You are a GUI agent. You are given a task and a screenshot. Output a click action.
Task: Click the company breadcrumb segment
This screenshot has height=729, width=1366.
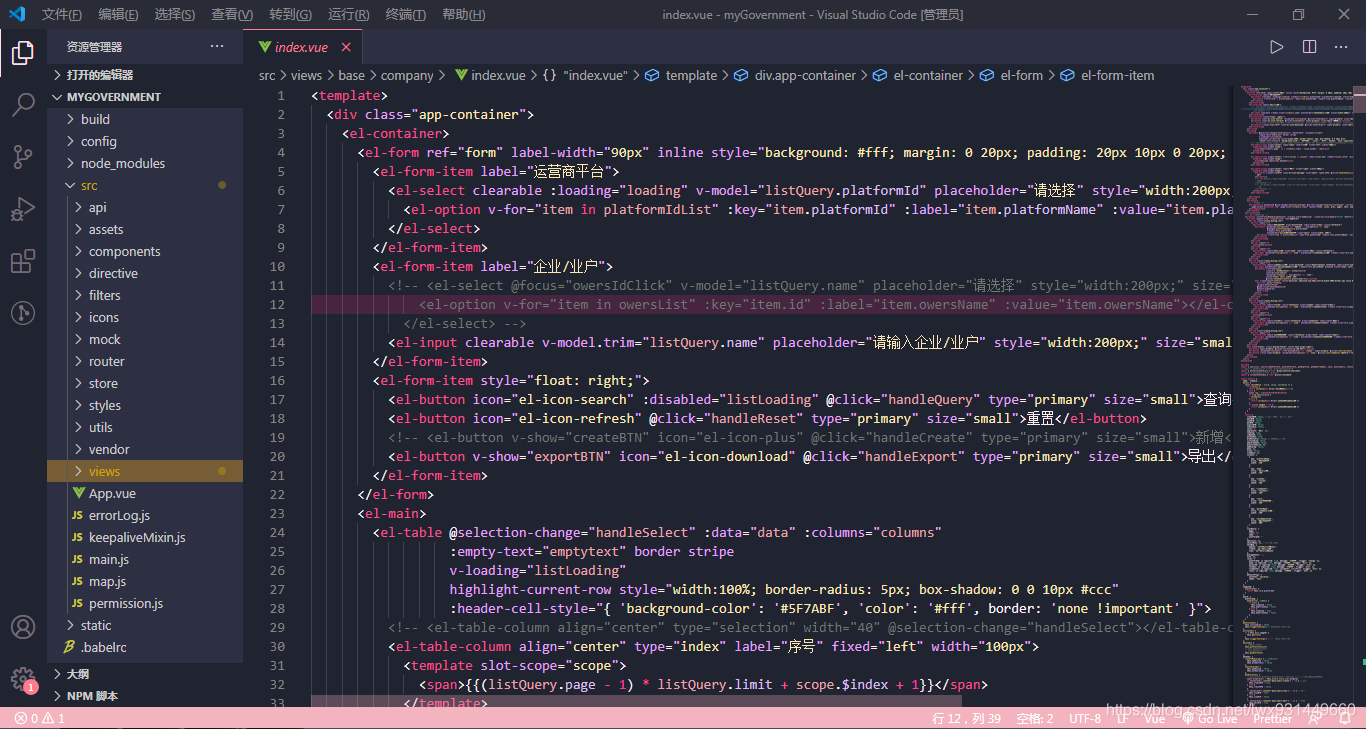[x=407, y=75]
